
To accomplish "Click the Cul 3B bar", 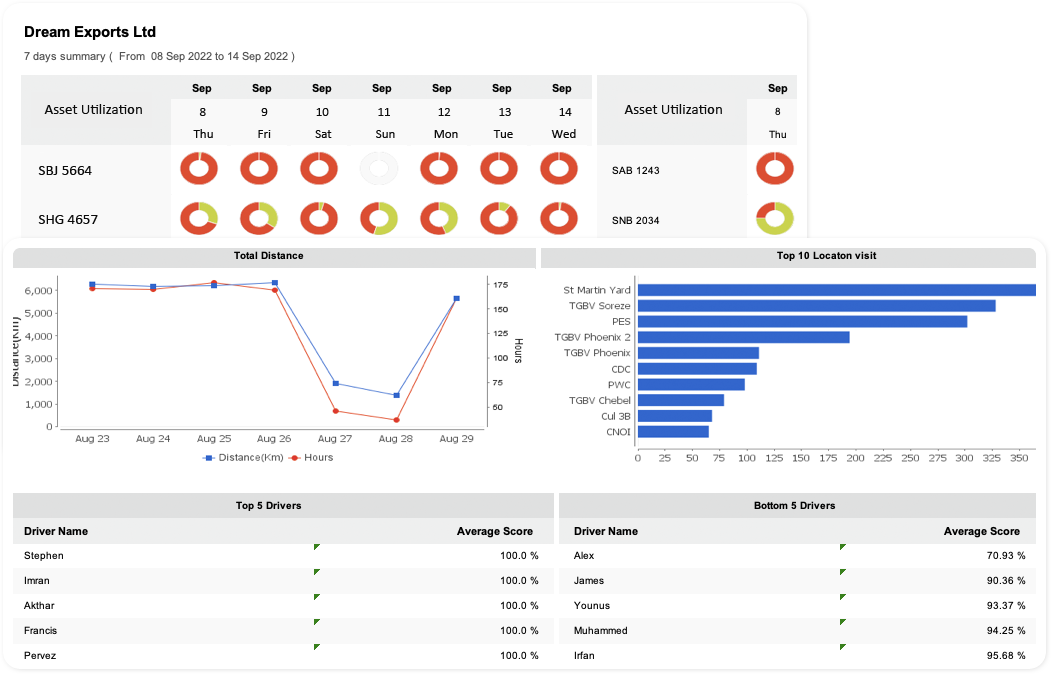I will (674, 416).
